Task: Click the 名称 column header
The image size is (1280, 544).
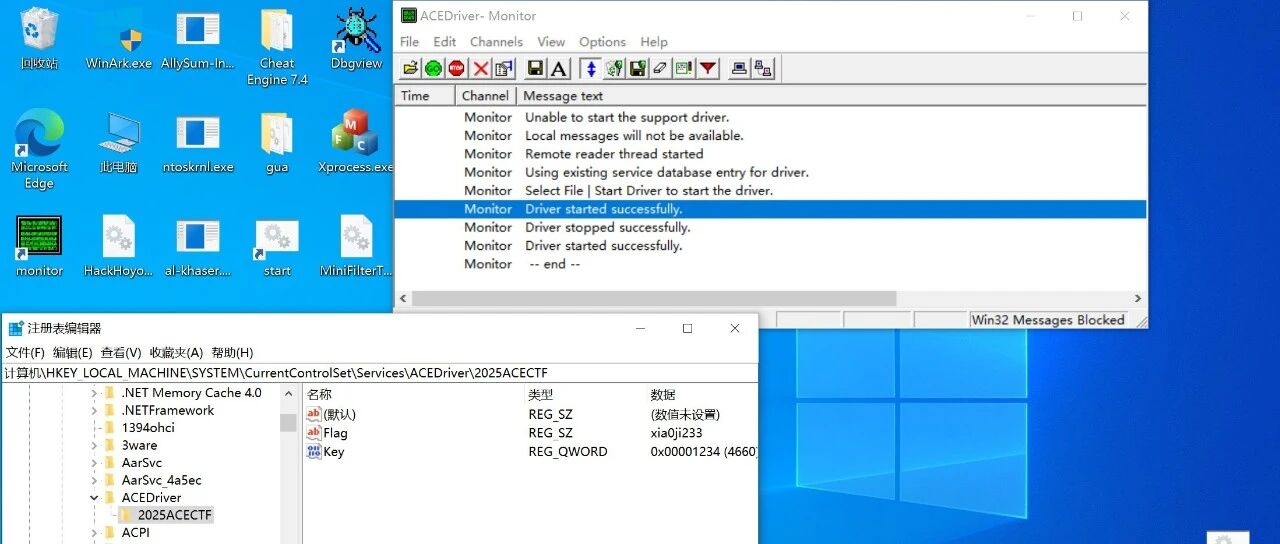Action: click(319, 395)
